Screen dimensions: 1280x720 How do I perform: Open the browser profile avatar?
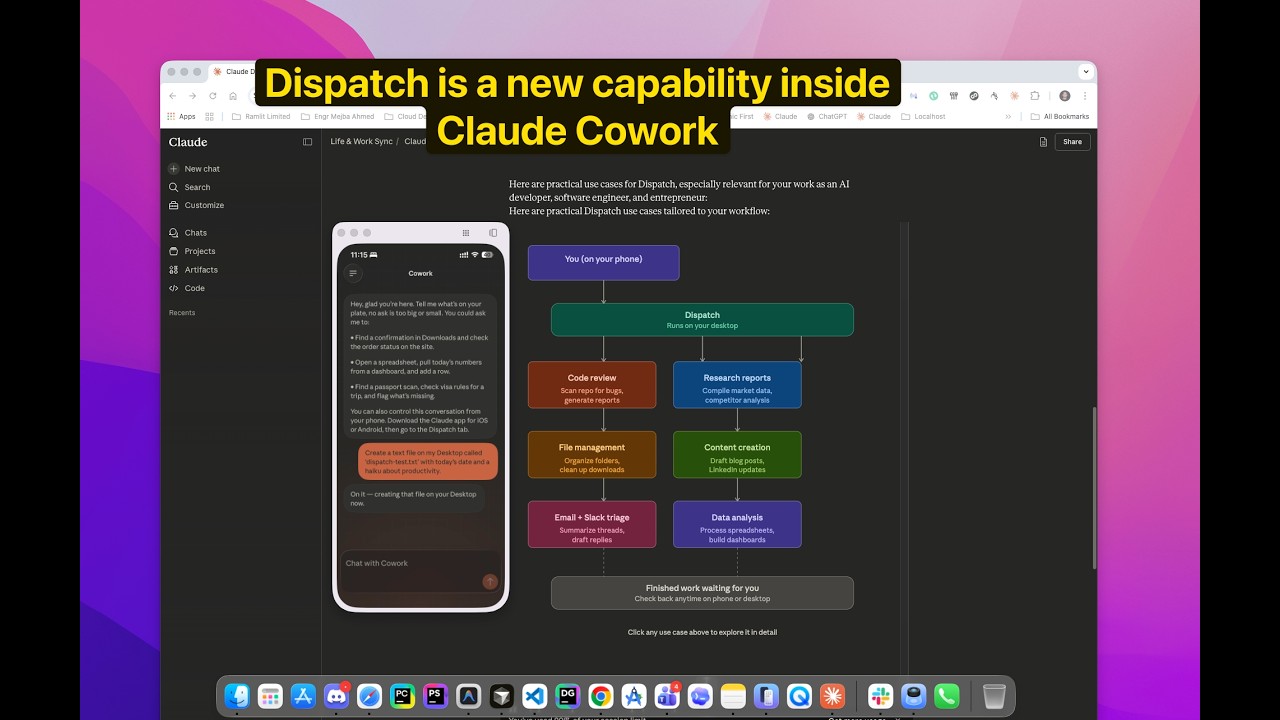[1064, 96]
